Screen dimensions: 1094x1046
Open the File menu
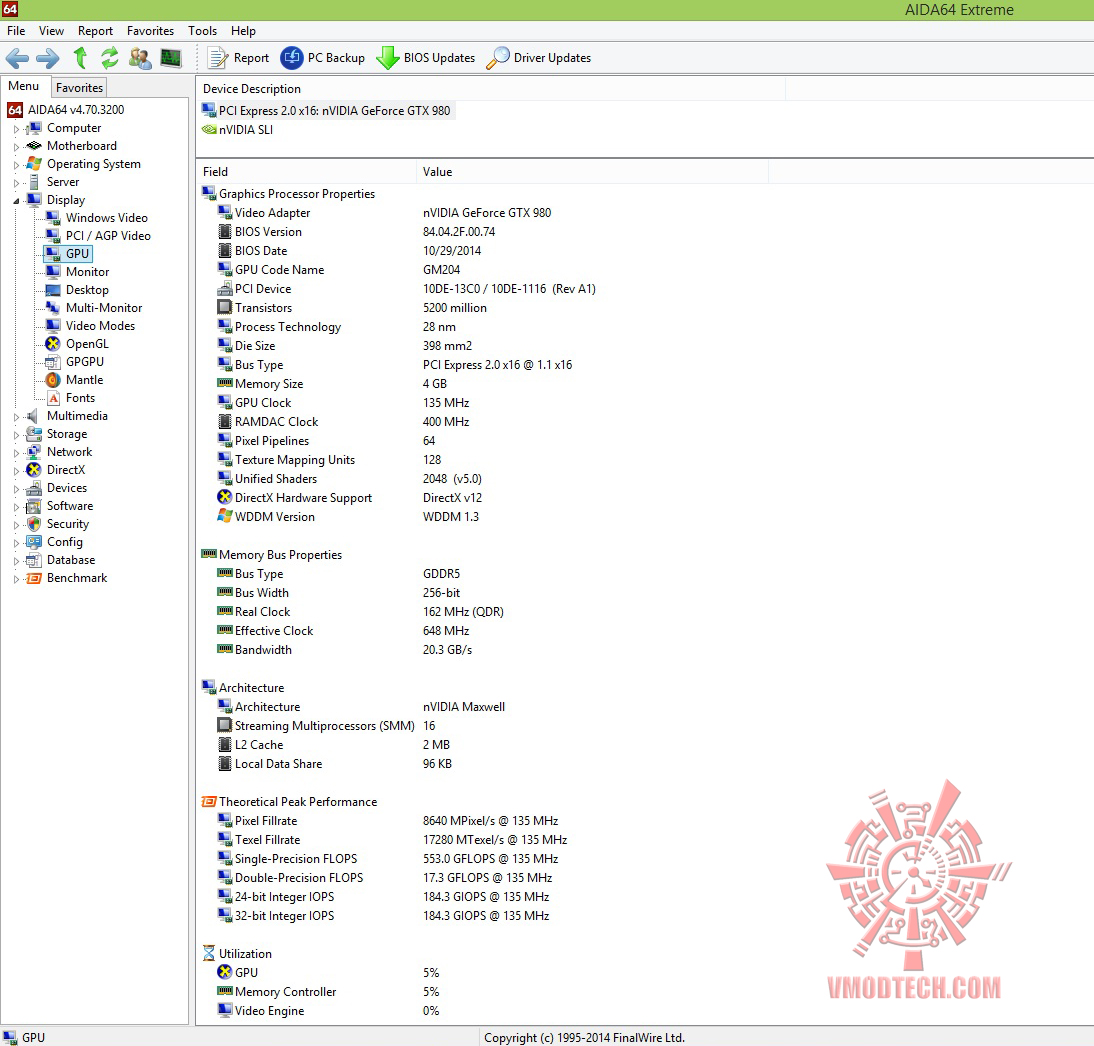[x=16, y=31]
